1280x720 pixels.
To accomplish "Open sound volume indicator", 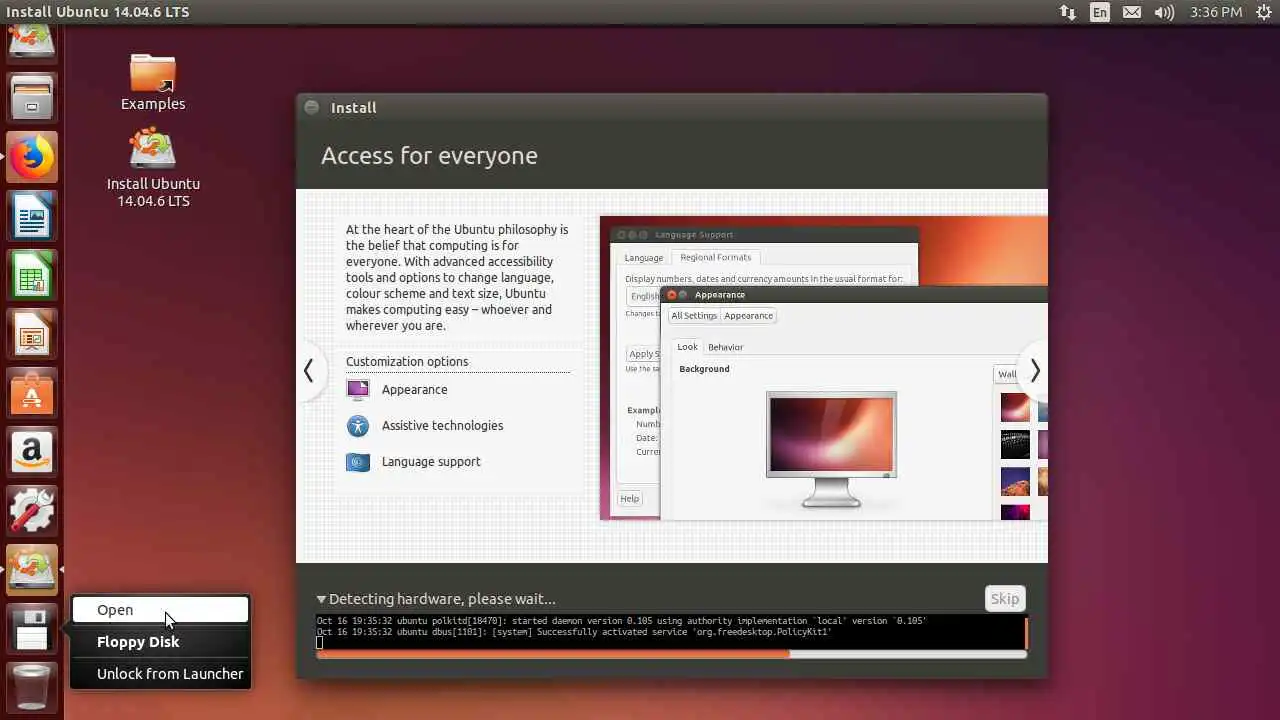I will [x=1164, y=12].
